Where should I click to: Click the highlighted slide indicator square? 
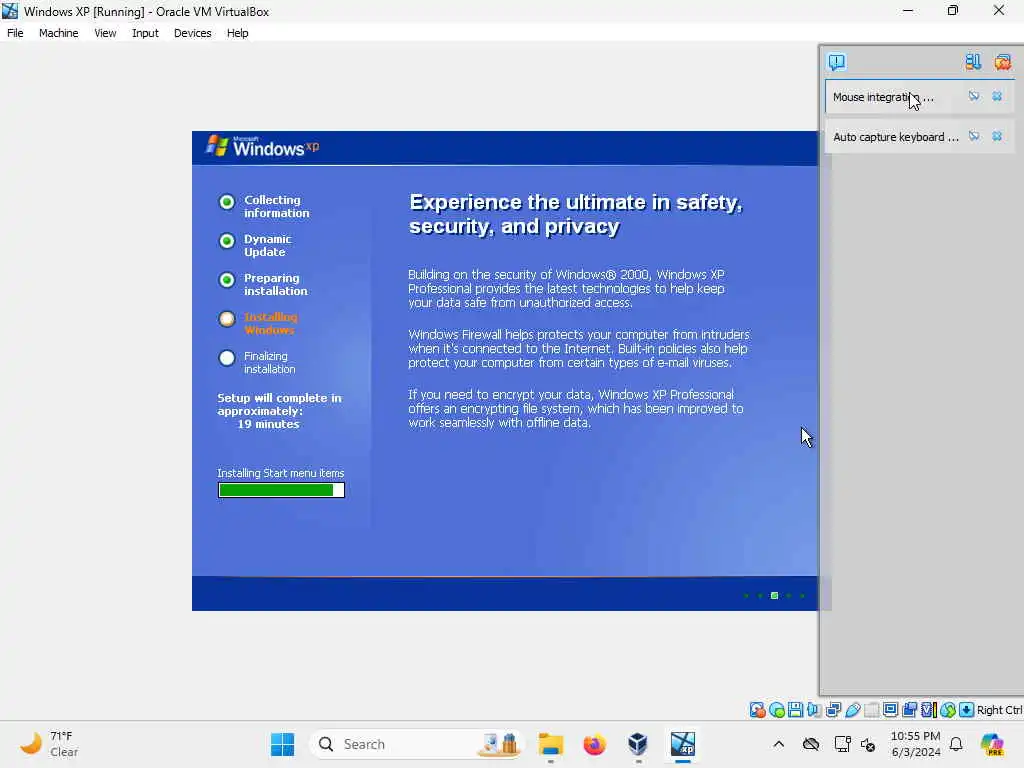(774, 596)
